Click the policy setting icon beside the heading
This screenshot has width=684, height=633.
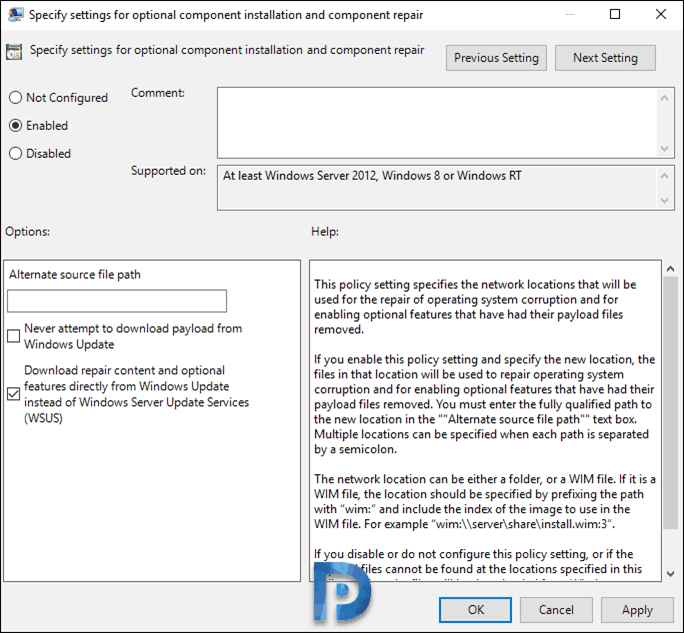(x=14, y=52)
